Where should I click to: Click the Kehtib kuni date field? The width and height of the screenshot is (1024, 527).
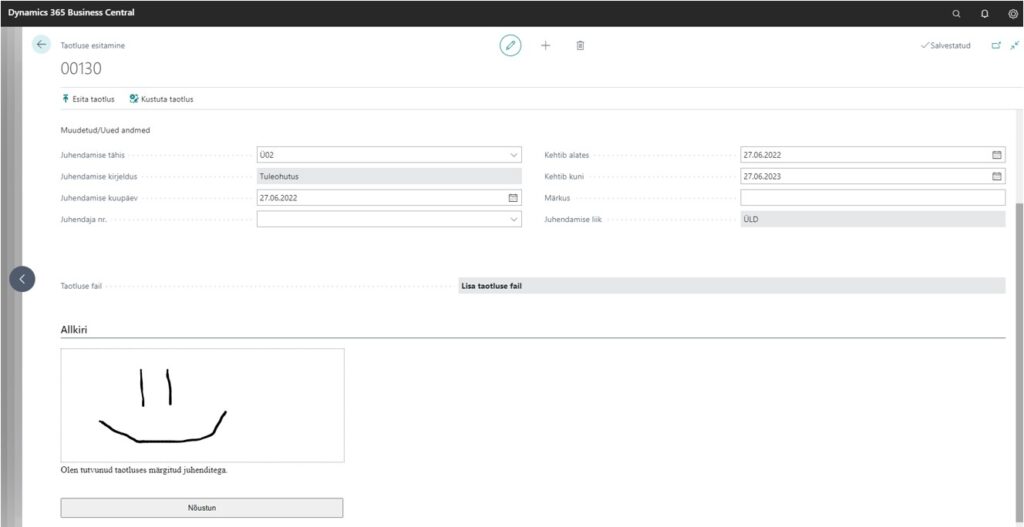pyautogui.click(x=872, y=176)
